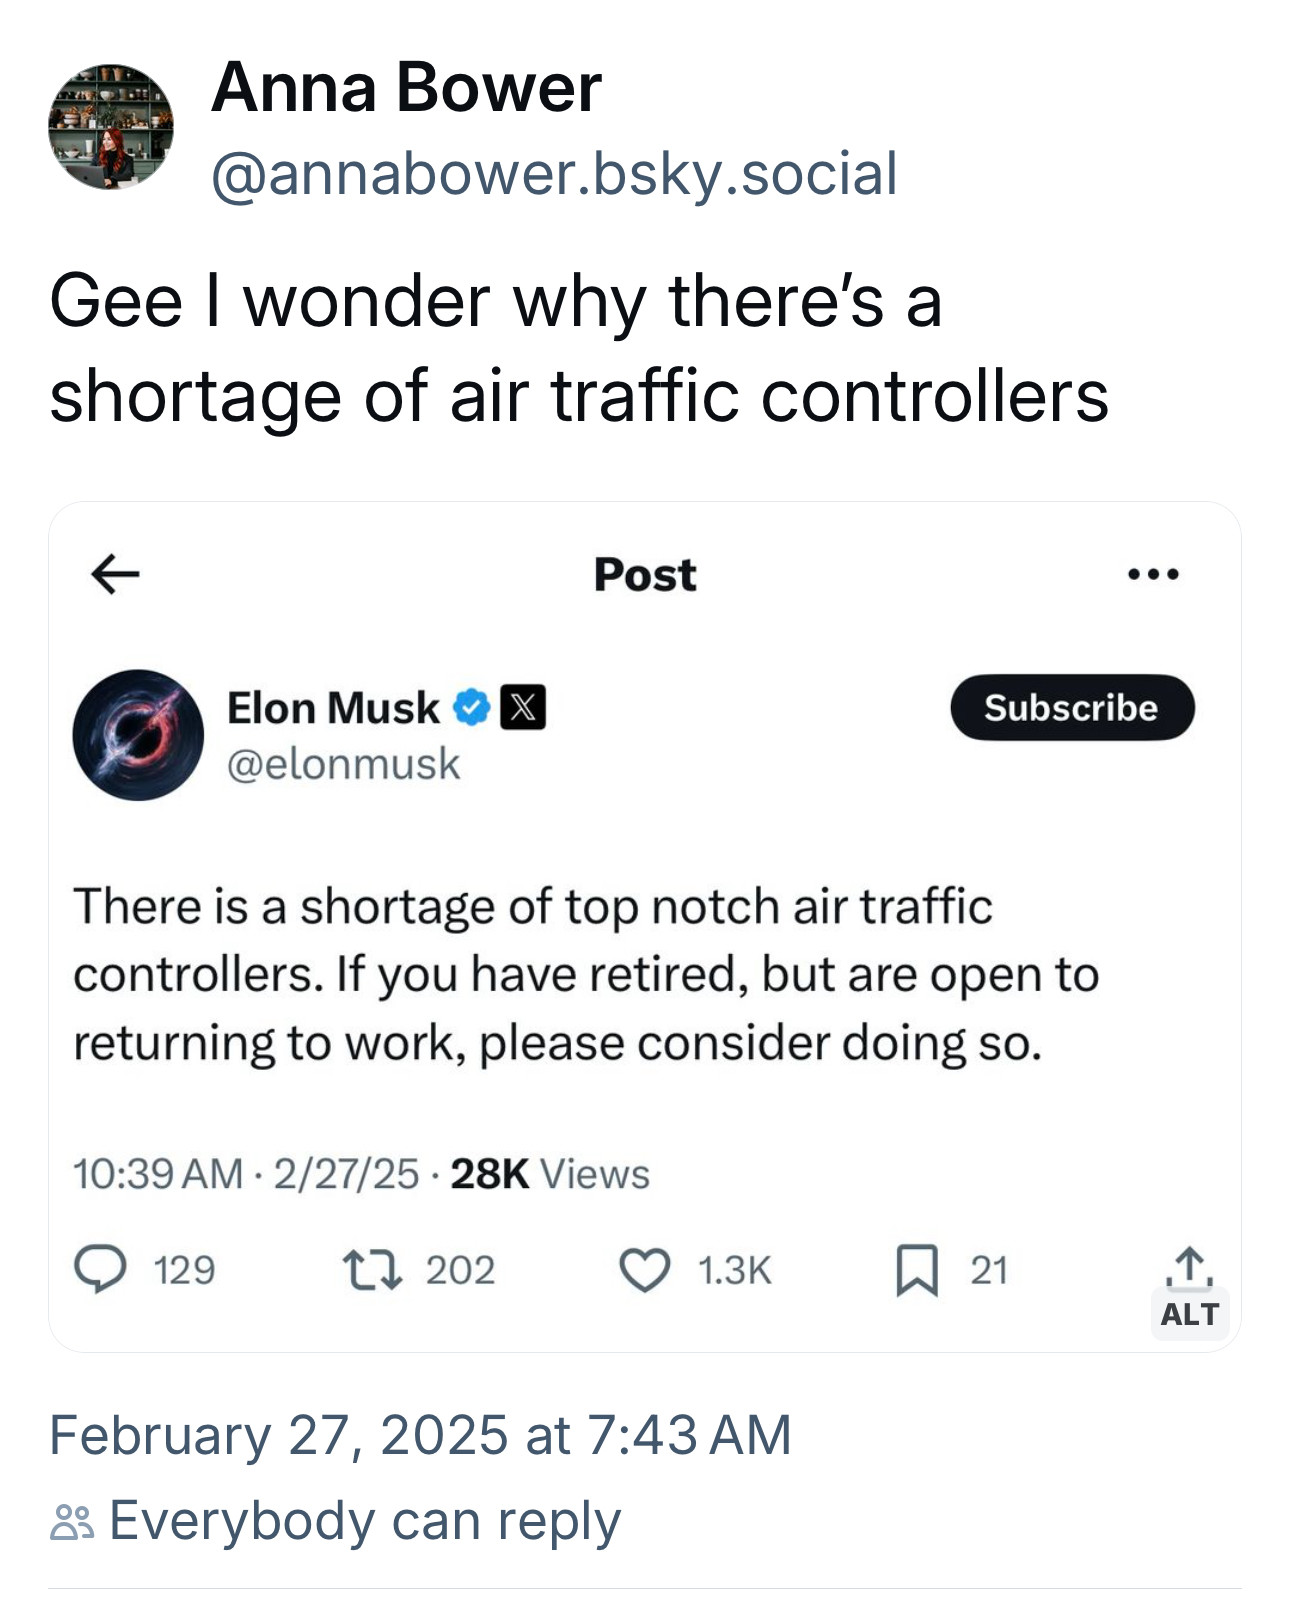
Task: Click the February 27, 2025 timestamp
Action: click(x=420, y=1435)
